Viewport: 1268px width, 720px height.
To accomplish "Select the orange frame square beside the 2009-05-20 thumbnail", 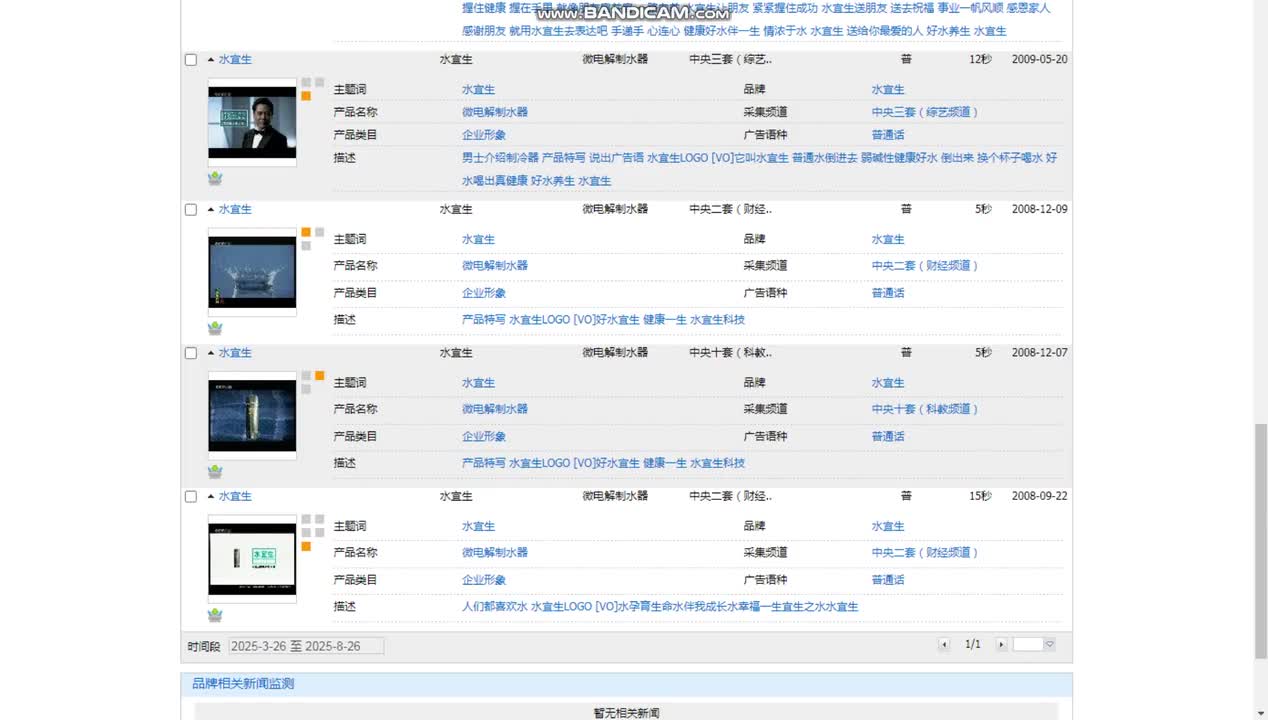I will (x=306, y=96).
